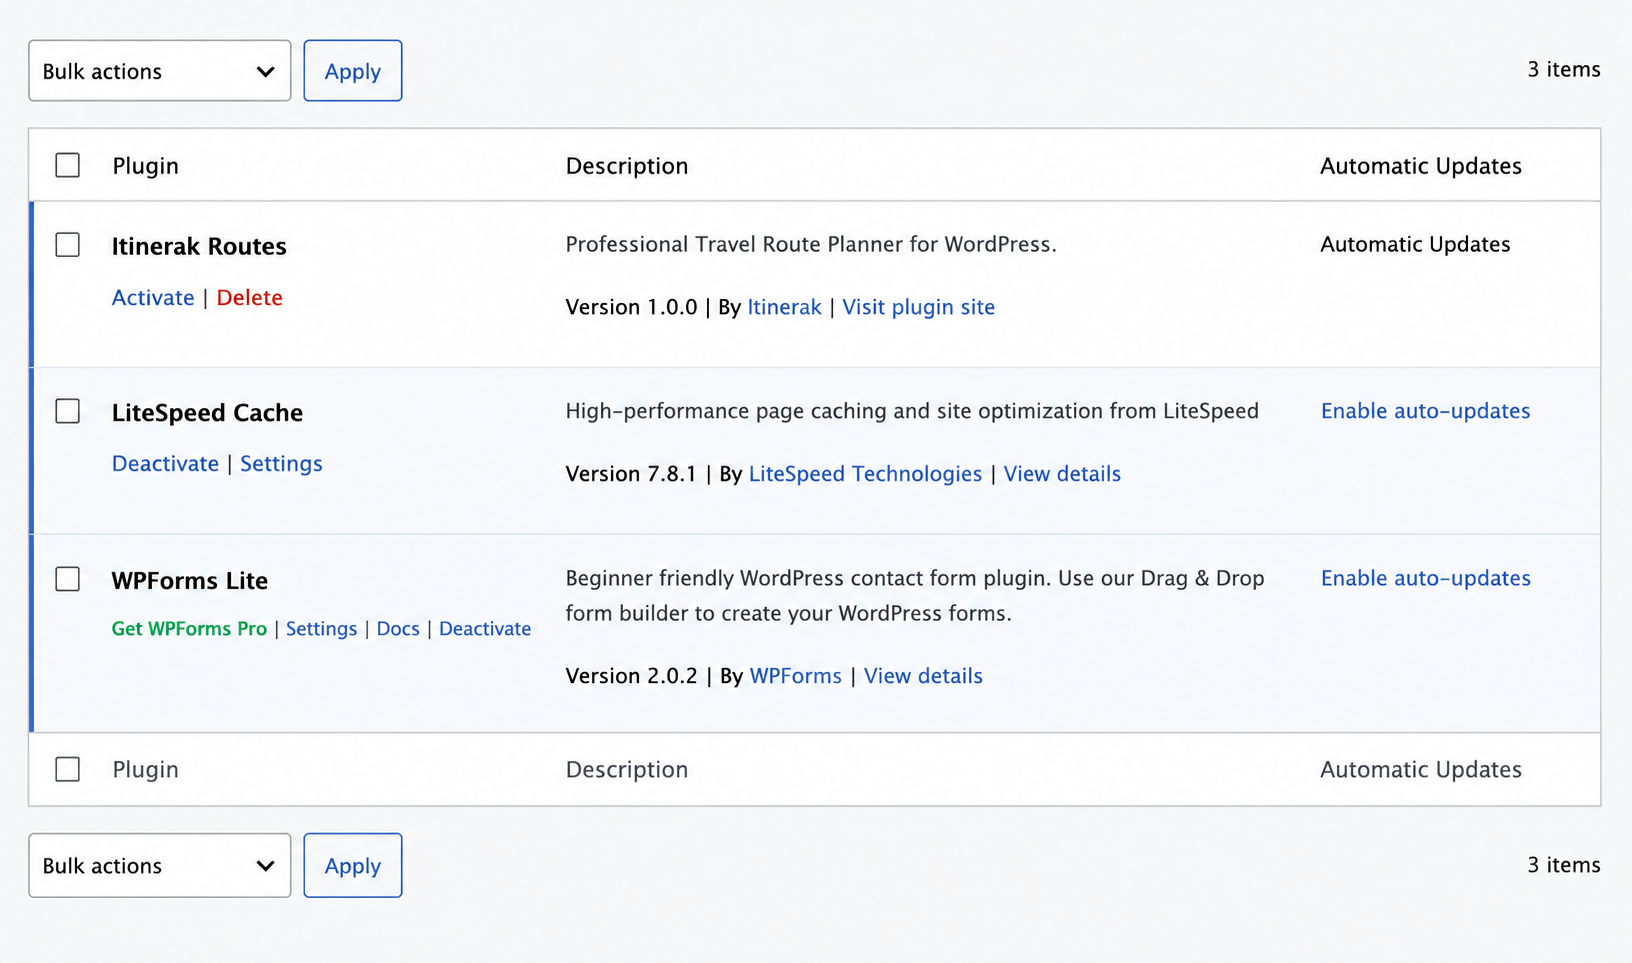
Task: Click the footer Automatic Updates column label
Action: (x=1421, y=770)
